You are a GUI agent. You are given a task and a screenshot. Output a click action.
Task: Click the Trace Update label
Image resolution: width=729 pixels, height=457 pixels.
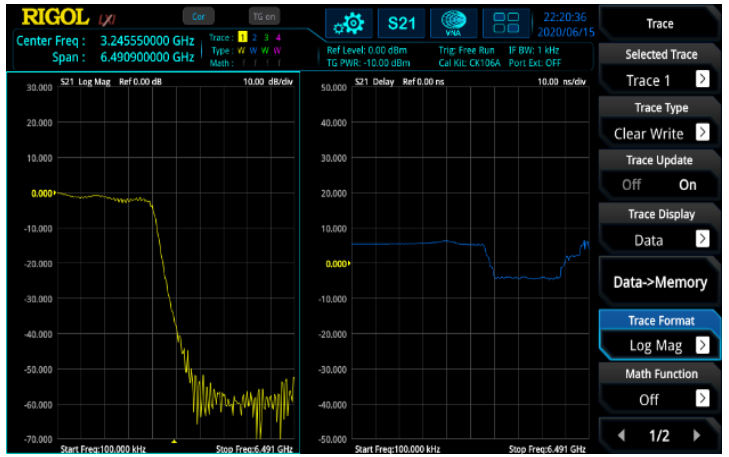click(x=659, y=160)
